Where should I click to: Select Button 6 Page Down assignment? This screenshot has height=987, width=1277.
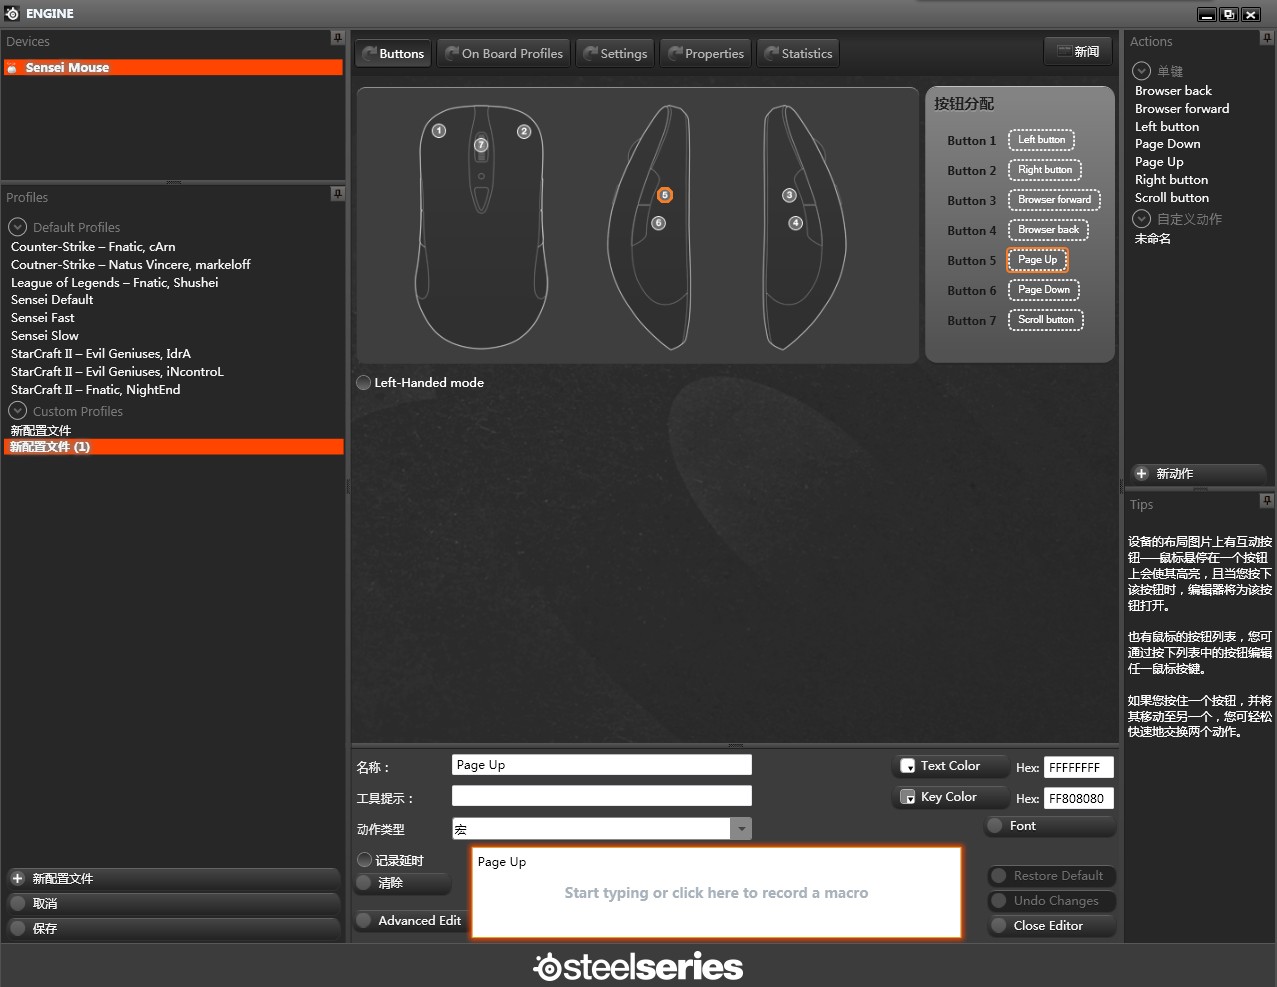coord(1044,290)
